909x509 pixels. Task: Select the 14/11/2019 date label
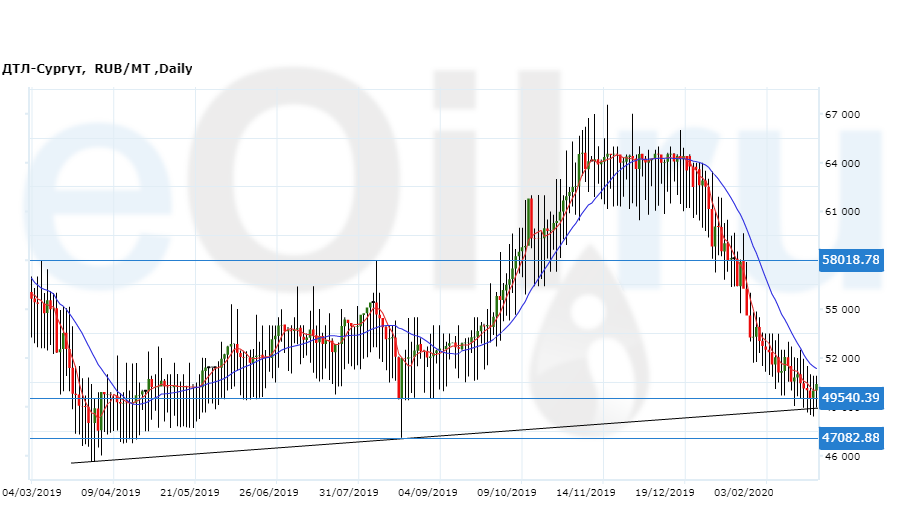586,492
